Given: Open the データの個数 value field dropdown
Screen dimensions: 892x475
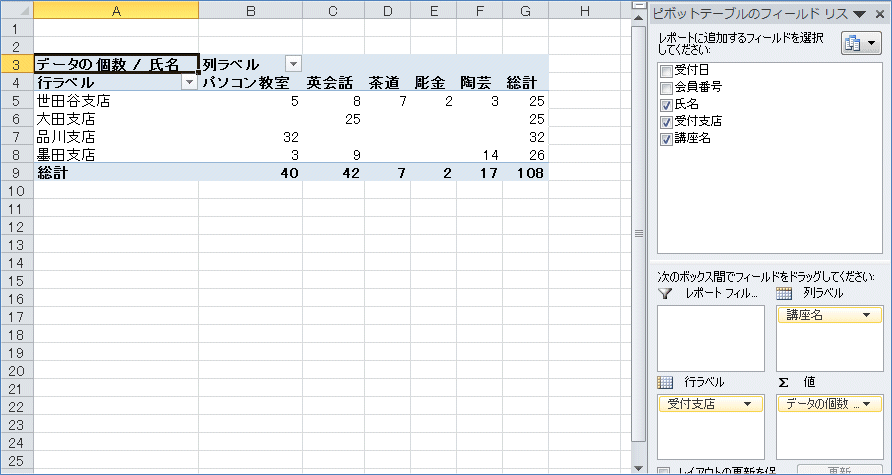Looking at the screenshot, I should tap(867, 404).
